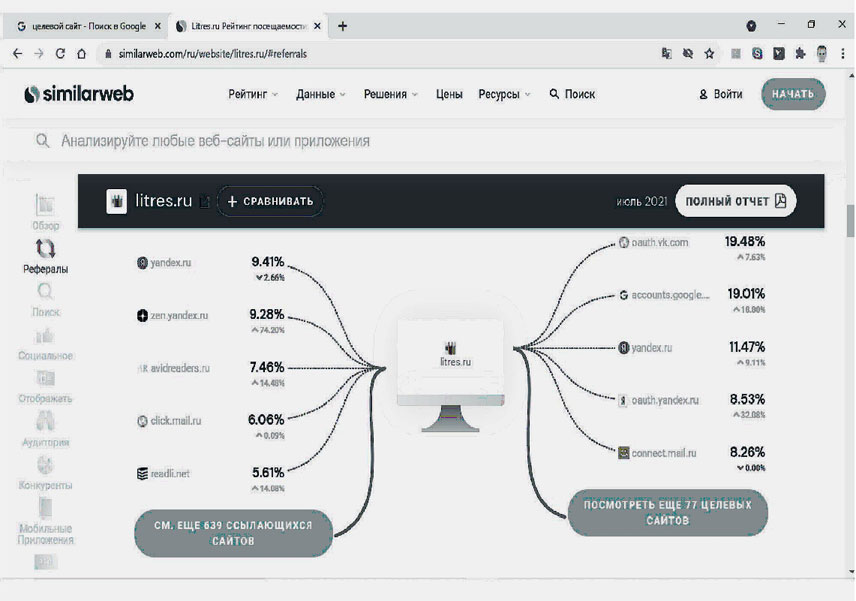
Task: Open the Обзор sidebar icon
Action: click(45, 209)
